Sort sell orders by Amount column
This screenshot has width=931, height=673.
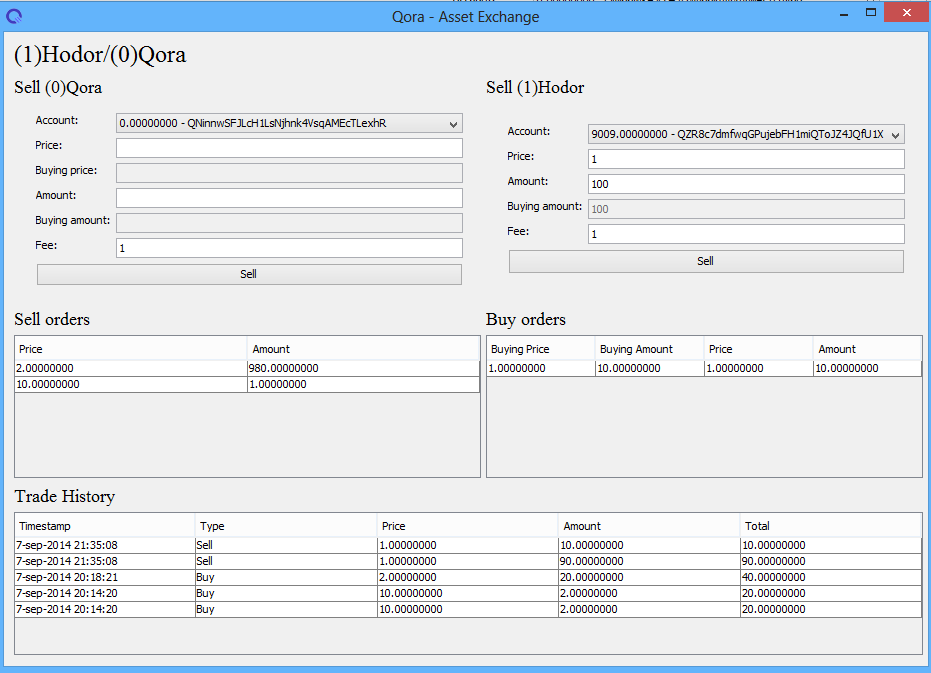pyautogui.click(x=363, y=349)
